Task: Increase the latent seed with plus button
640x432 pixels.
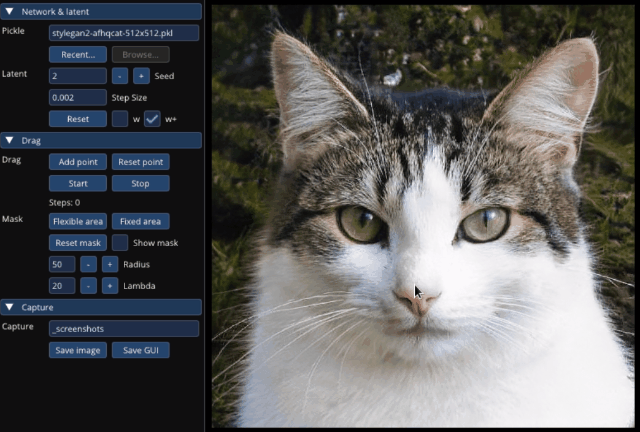Action: (x=141, y=76)
